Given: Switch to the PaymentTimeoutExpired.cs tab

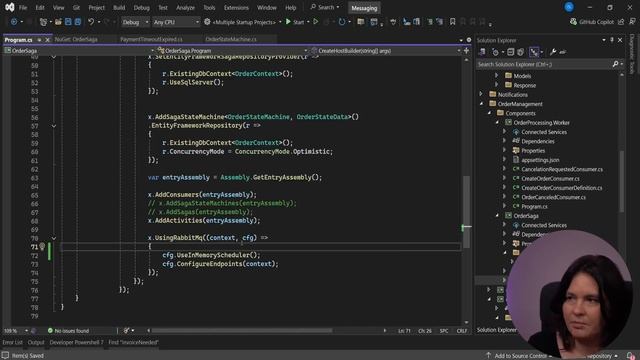Looking at the screenshot, I should [151, 40].
